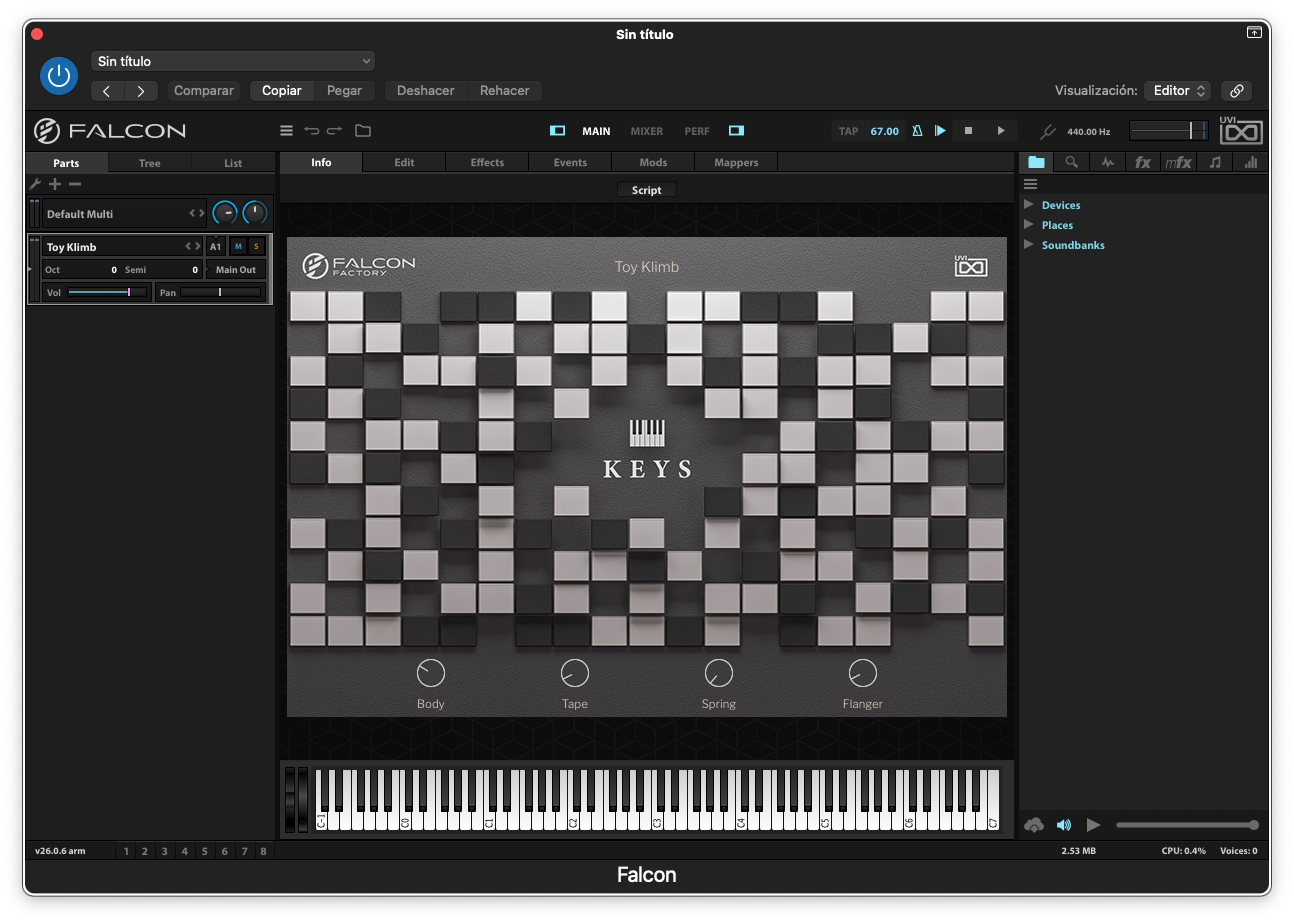Click the Rehacer button
Viewport: 1294px width, 923px height.
click(x=505, y=91)
